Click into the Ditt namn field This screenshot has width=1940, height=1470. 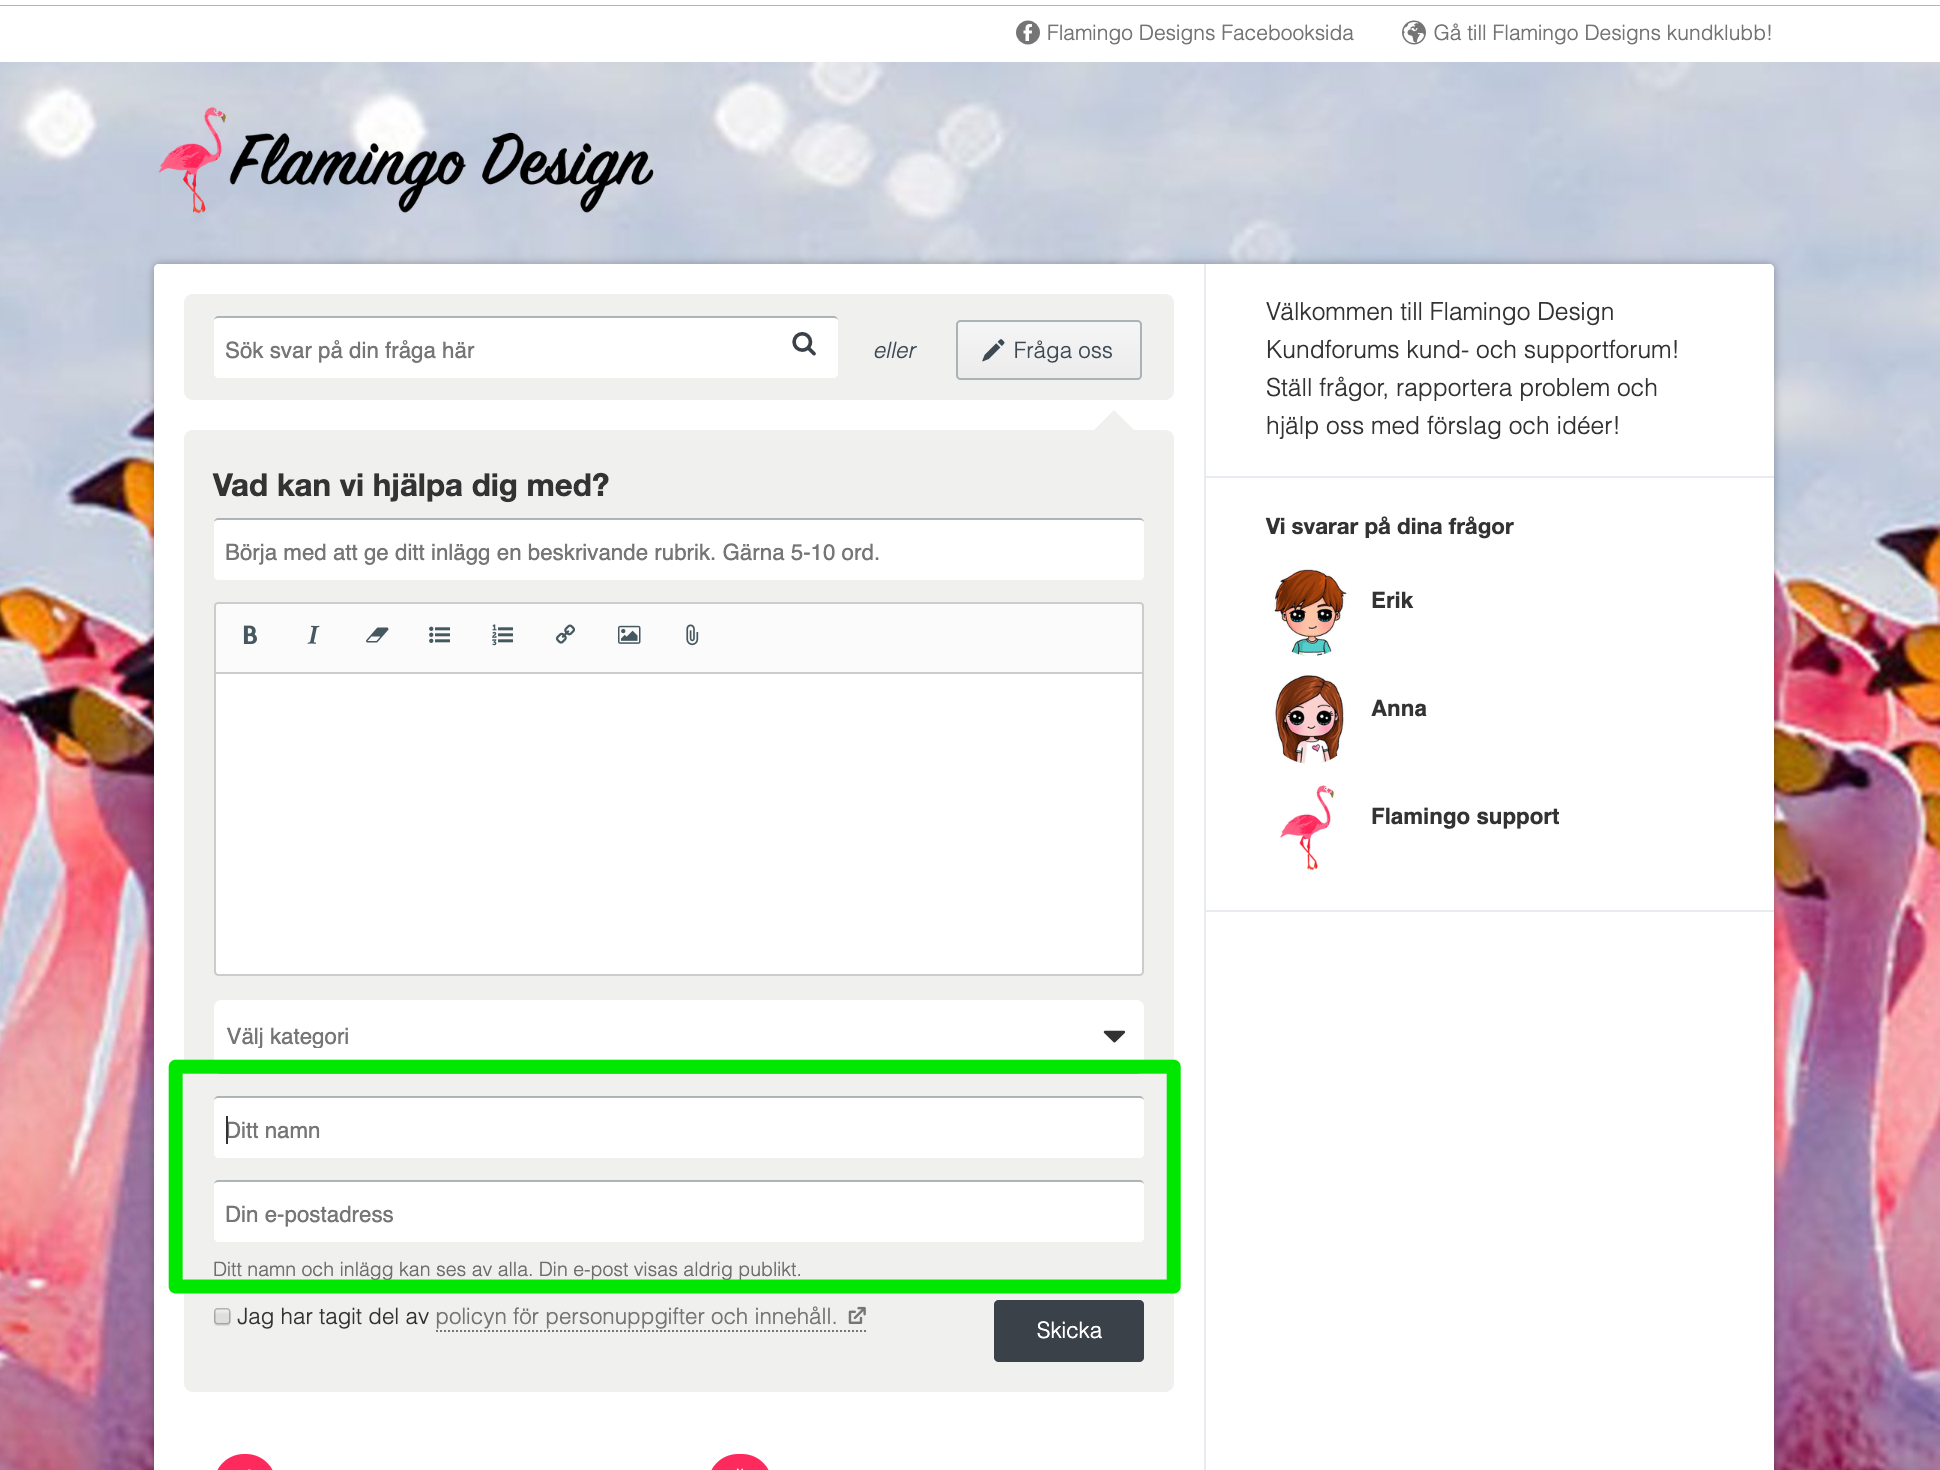pos(678,1130)
